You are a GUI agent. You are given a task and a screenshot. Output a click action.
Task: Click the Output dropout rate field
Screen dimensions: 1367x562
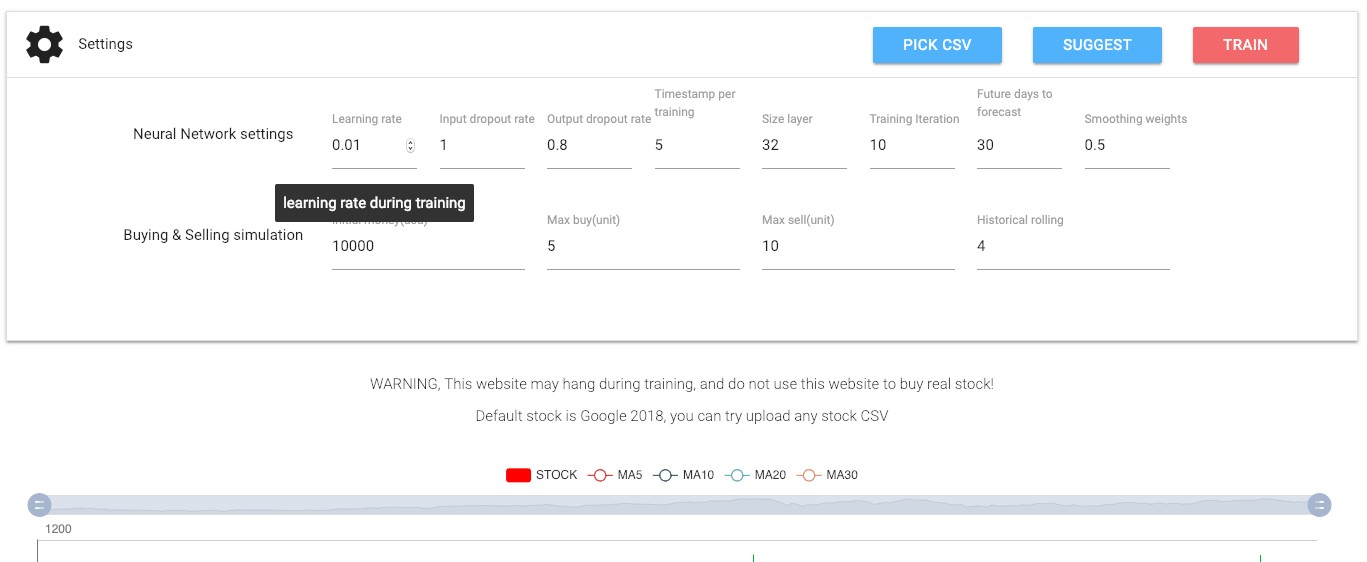[588, 146]
